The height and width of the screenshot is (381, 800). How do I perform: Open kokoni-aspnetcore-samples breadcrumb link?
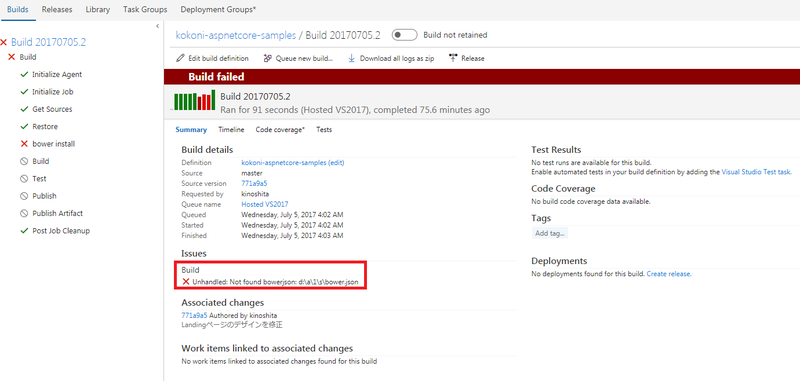tap(236, 35)
